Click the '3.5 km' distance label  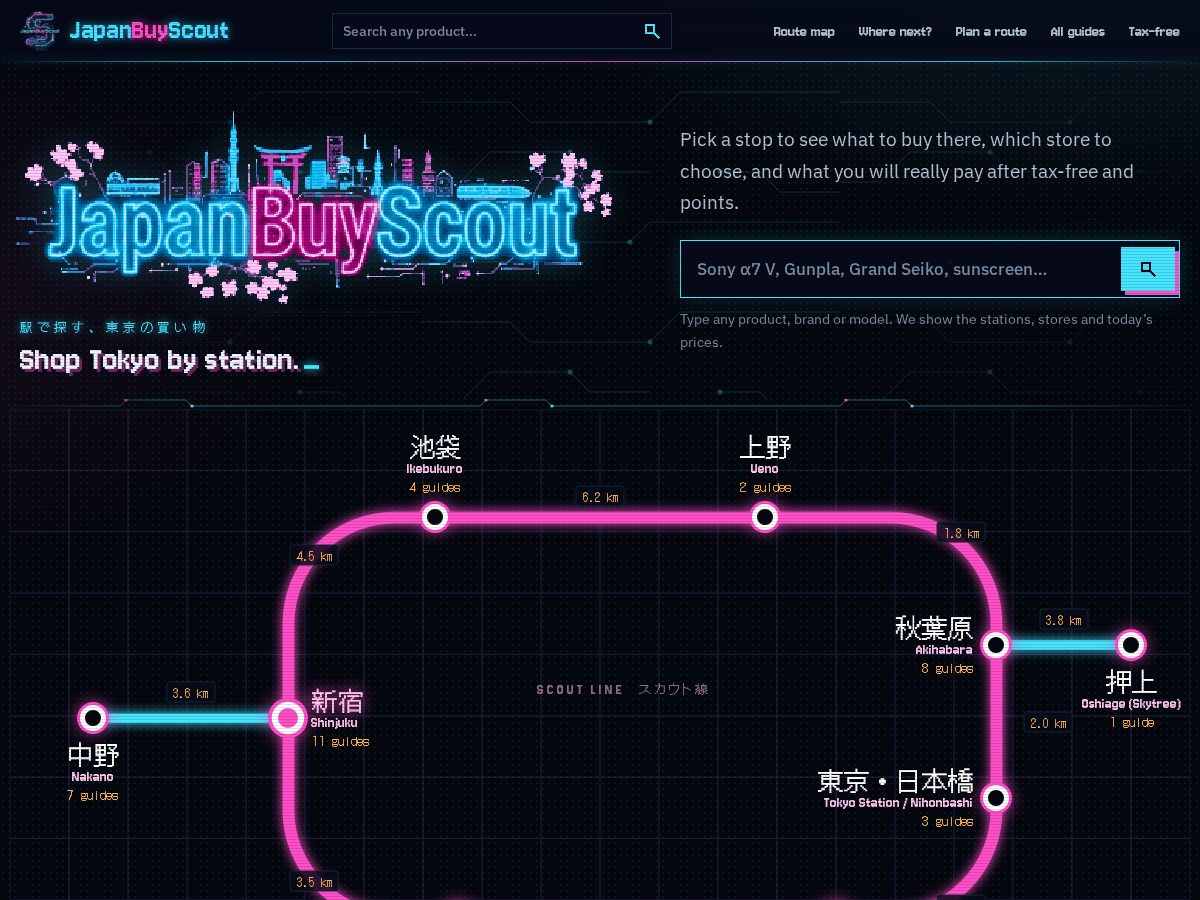click(314, 882)
